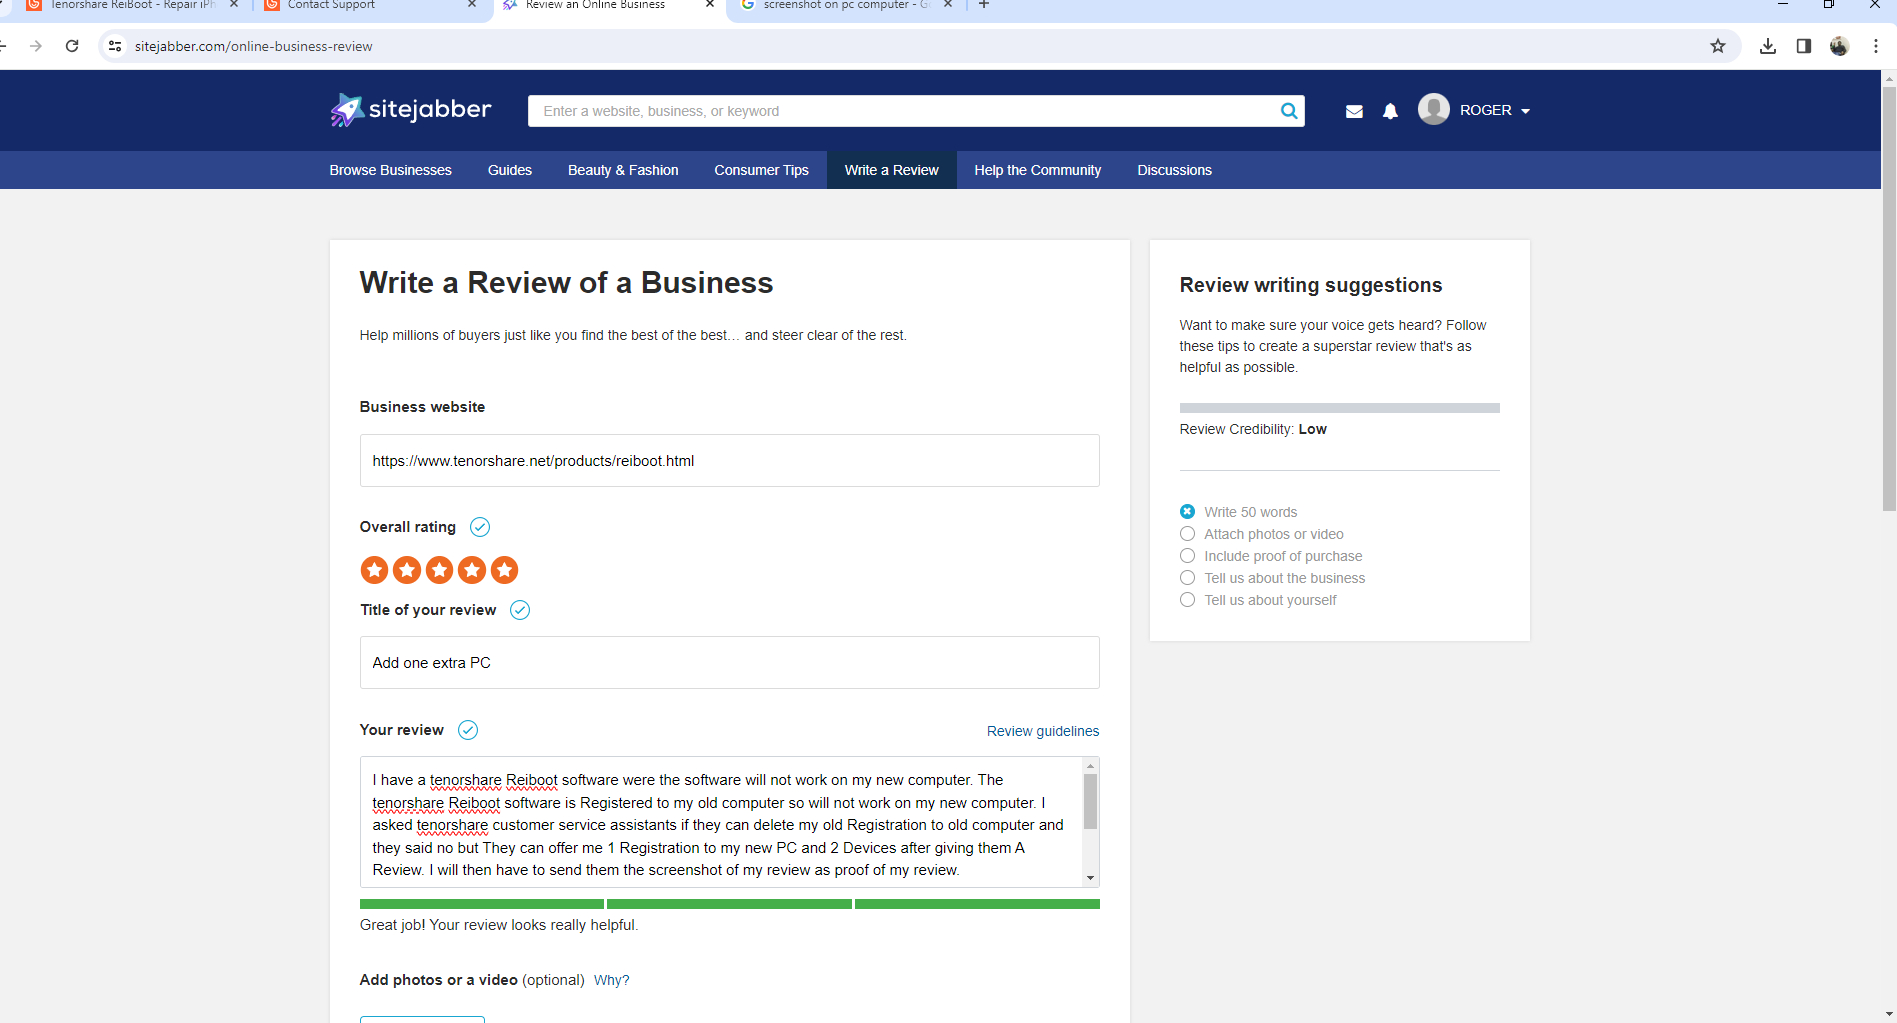Switch to the Contact Support browser tab
The height and width of the screenshot is (1023, 1897).
click(x=330, y=6)
